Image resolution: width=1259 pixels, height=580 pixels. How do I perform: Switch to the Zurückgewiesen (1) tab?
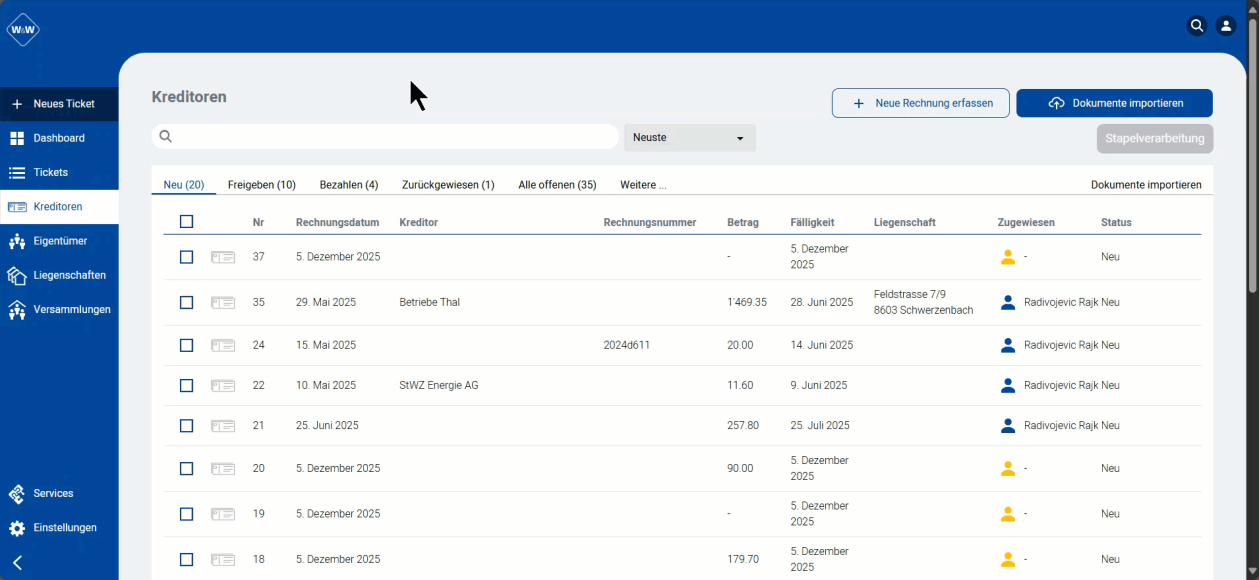coord(448,185)
